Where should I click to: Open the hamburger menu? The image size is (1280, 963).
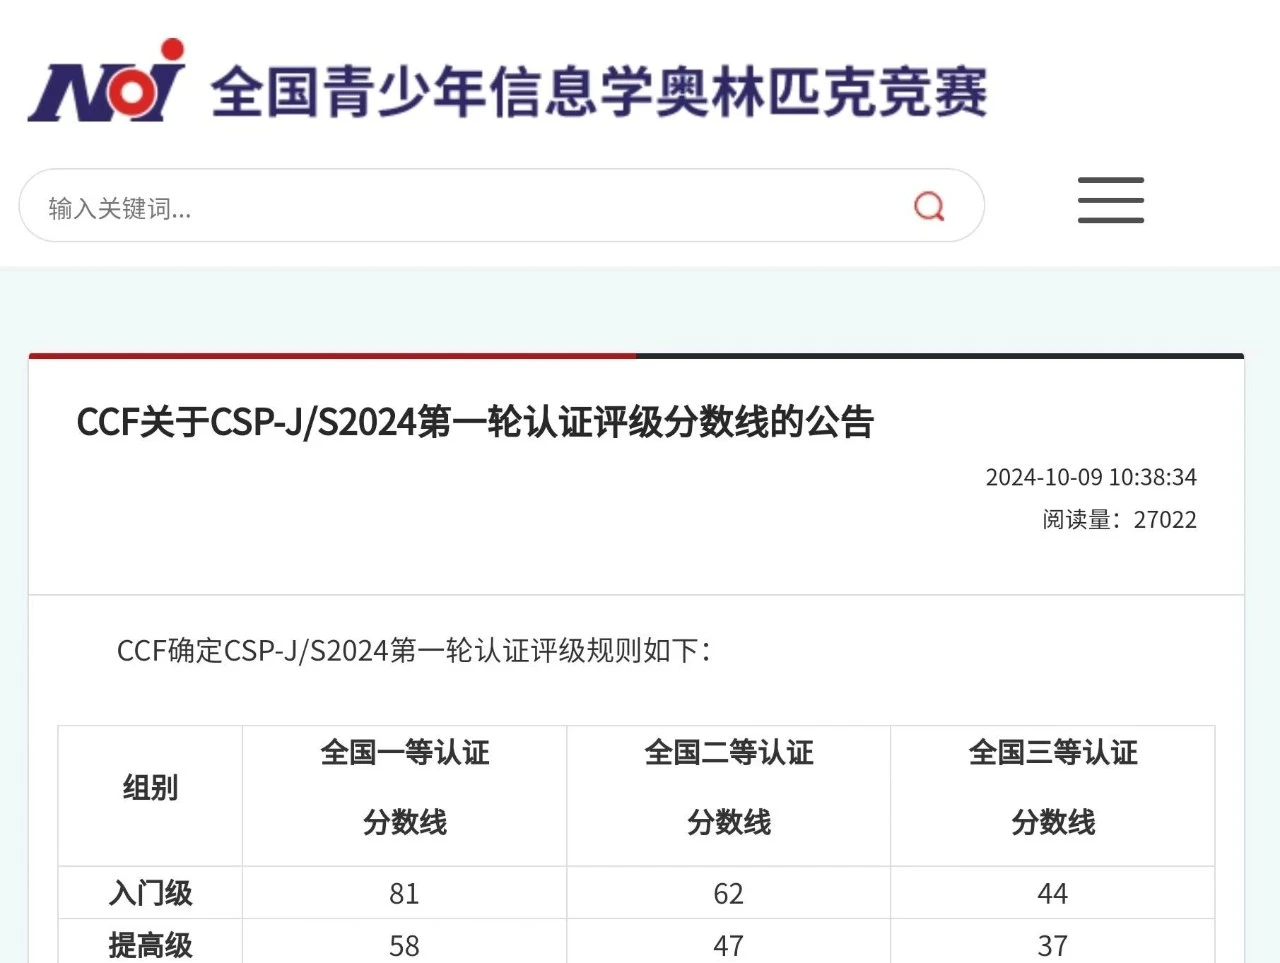click(1111, 200)
